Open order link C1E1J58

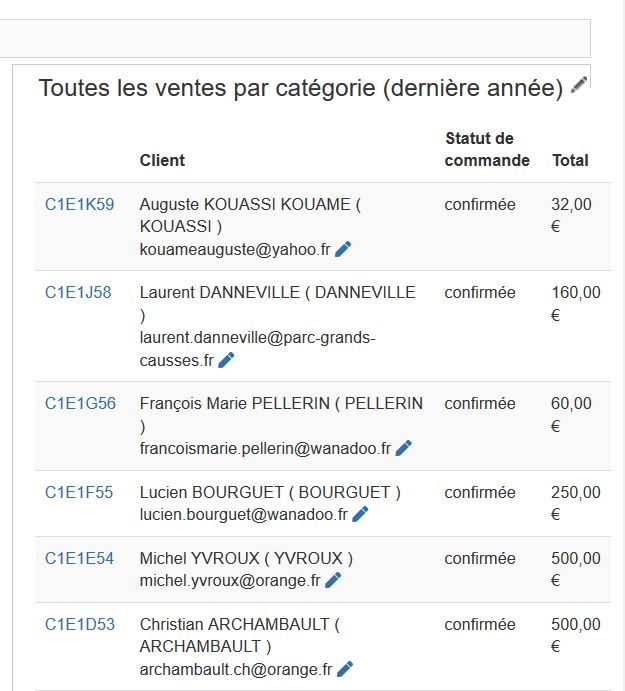pyautogui.click(x=78, y=293)
